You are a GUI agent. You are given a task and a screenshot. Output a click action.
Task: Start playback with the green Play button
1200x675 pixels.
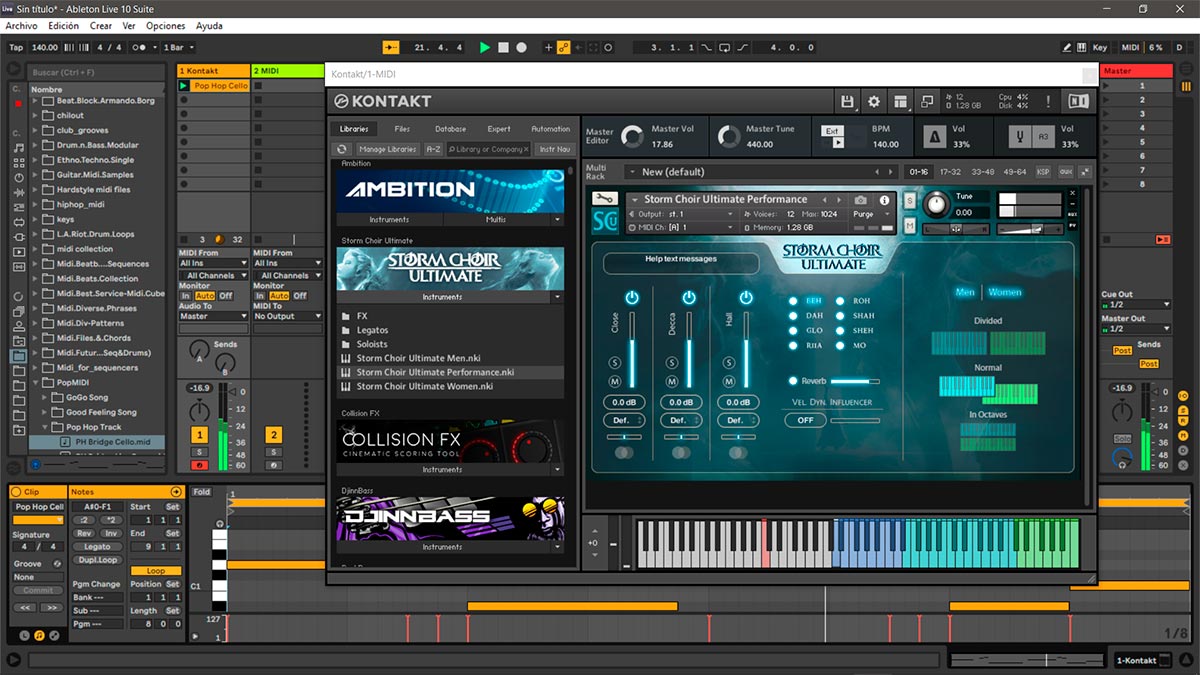485,47
